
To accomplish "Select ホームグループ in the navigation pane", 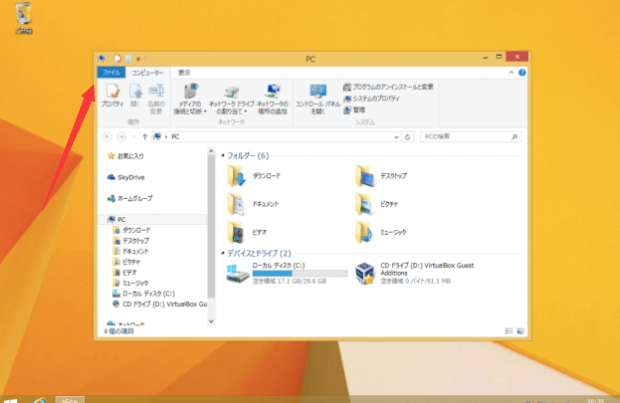I will [x=130, y=198].
